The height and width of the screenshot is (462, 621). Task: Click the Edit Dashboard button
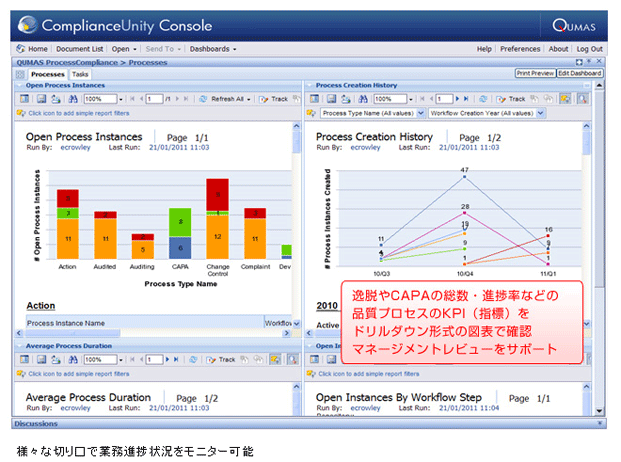(x=580, y=73)
